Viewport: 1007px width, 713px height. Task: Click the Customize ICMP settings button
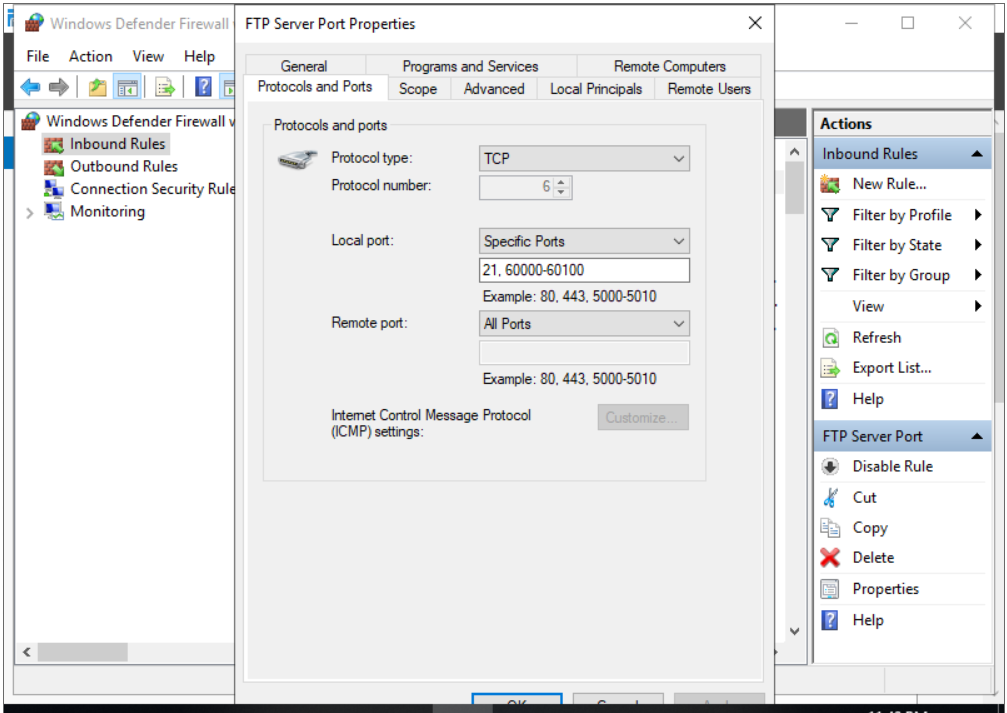[643, 418]
